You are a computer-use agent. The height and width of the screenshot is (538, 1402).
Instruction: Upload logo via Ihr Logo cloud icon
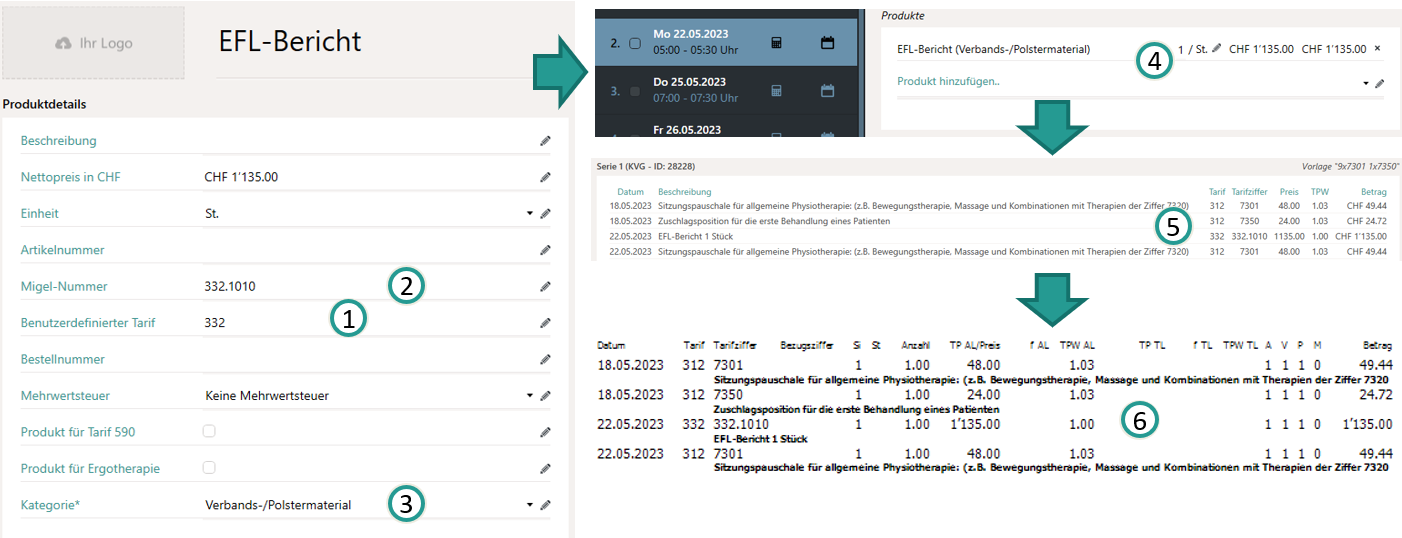point(64,44)
